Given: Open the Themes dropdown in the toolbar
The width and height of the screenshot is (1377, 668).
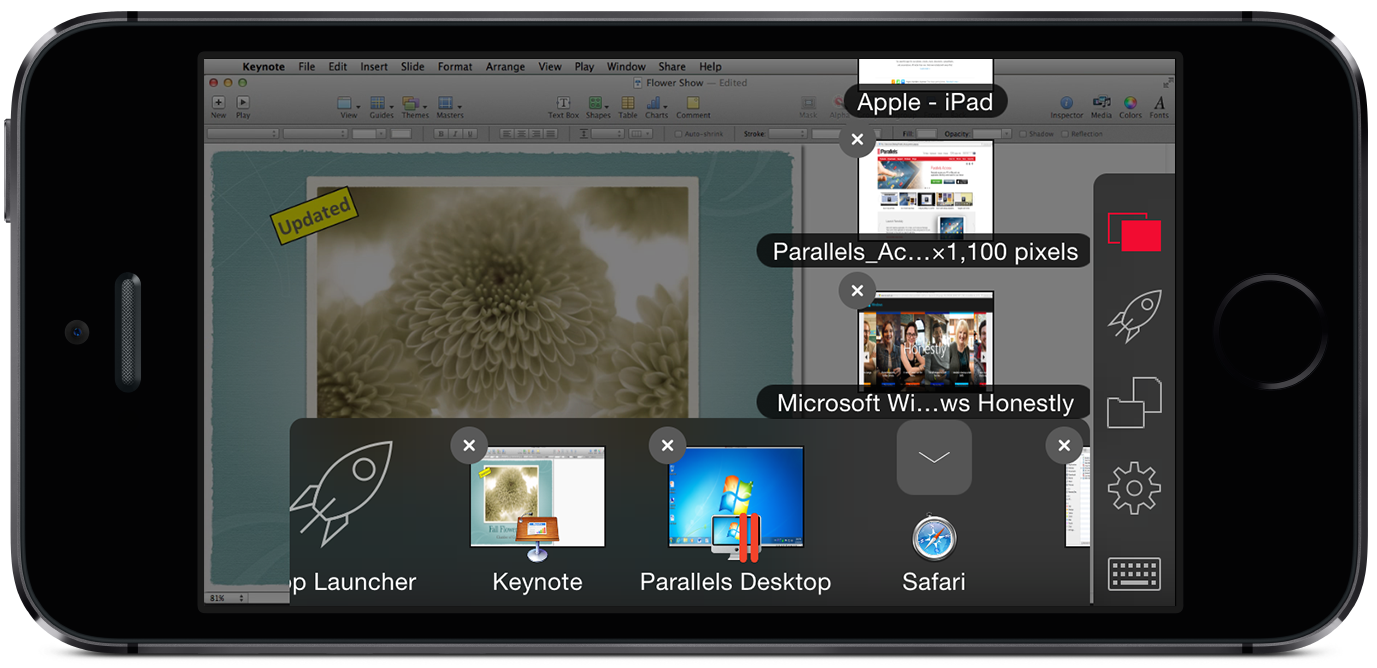Looking at the screenshot, I should [414, 104].
